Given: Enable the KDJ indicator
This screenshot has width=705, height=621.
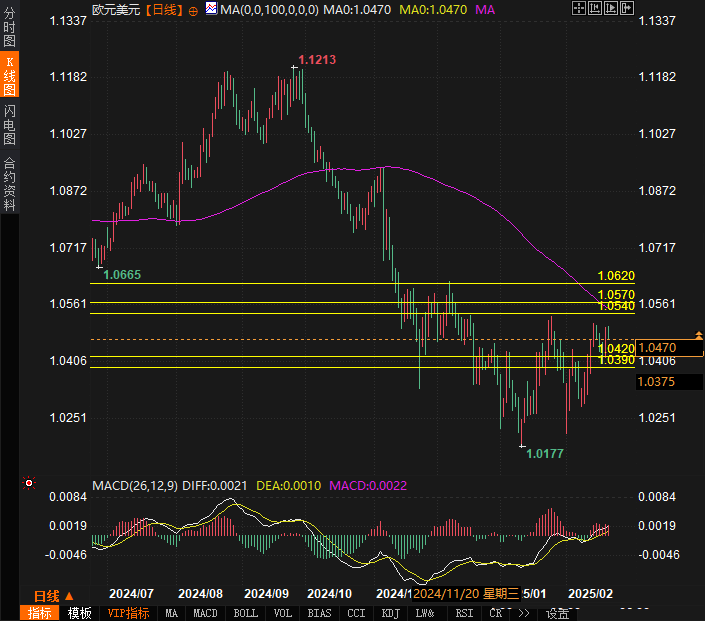Looking at the screenshot, I should click(390, 613).
